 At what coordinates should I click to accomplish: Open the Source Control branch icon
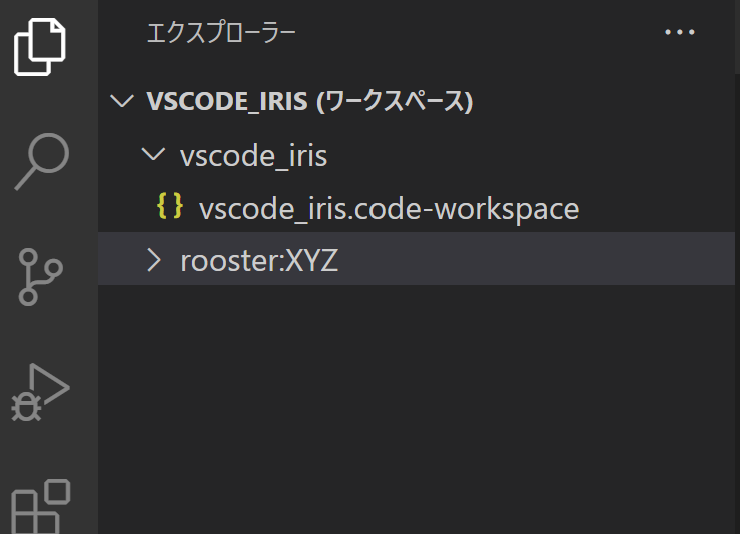point(42,276)
